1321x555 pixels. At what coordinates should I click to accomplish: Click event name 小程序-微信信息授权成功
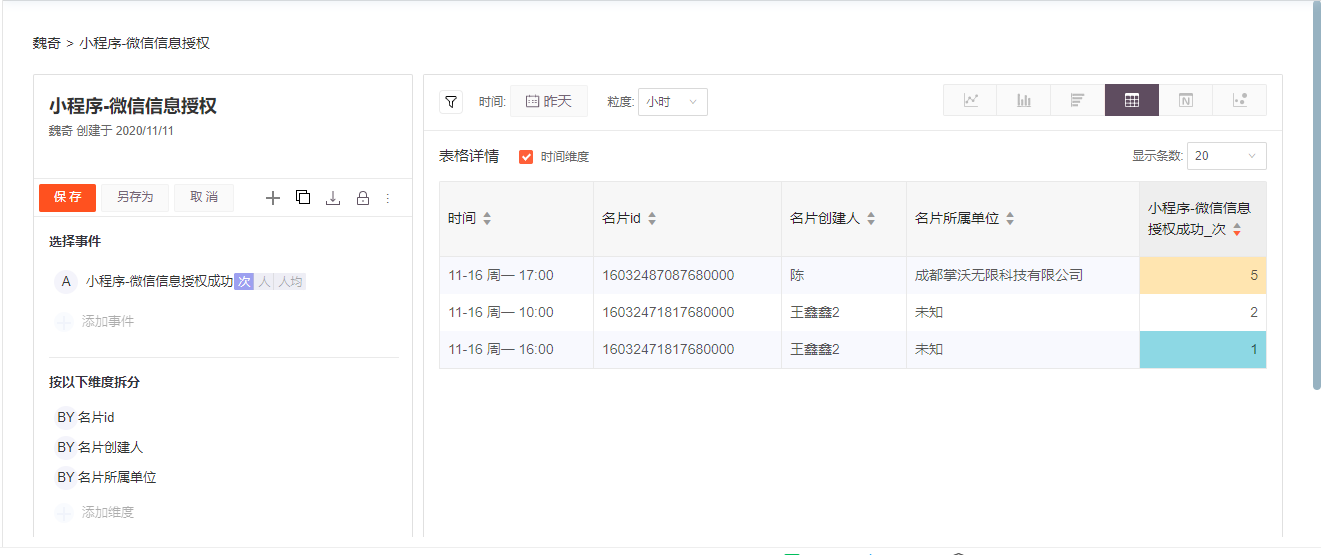pos(159,282)
